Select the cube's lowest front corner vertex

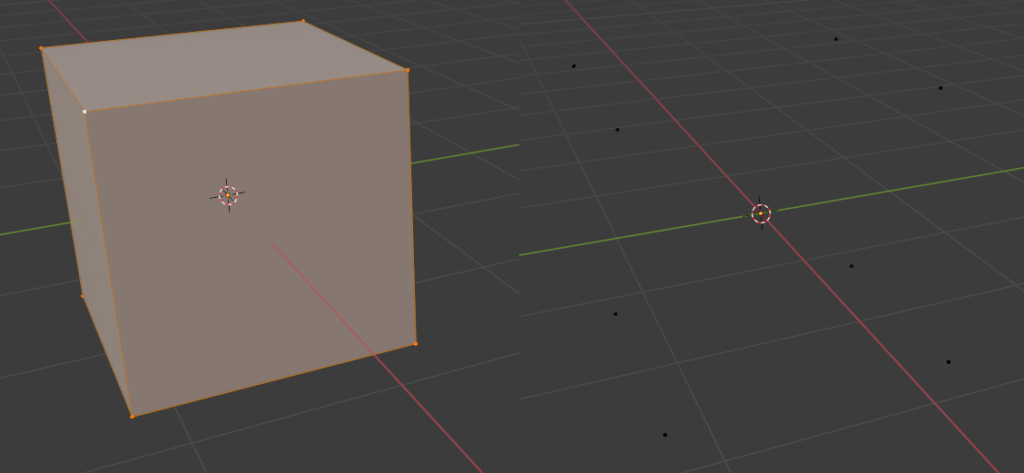132,416
